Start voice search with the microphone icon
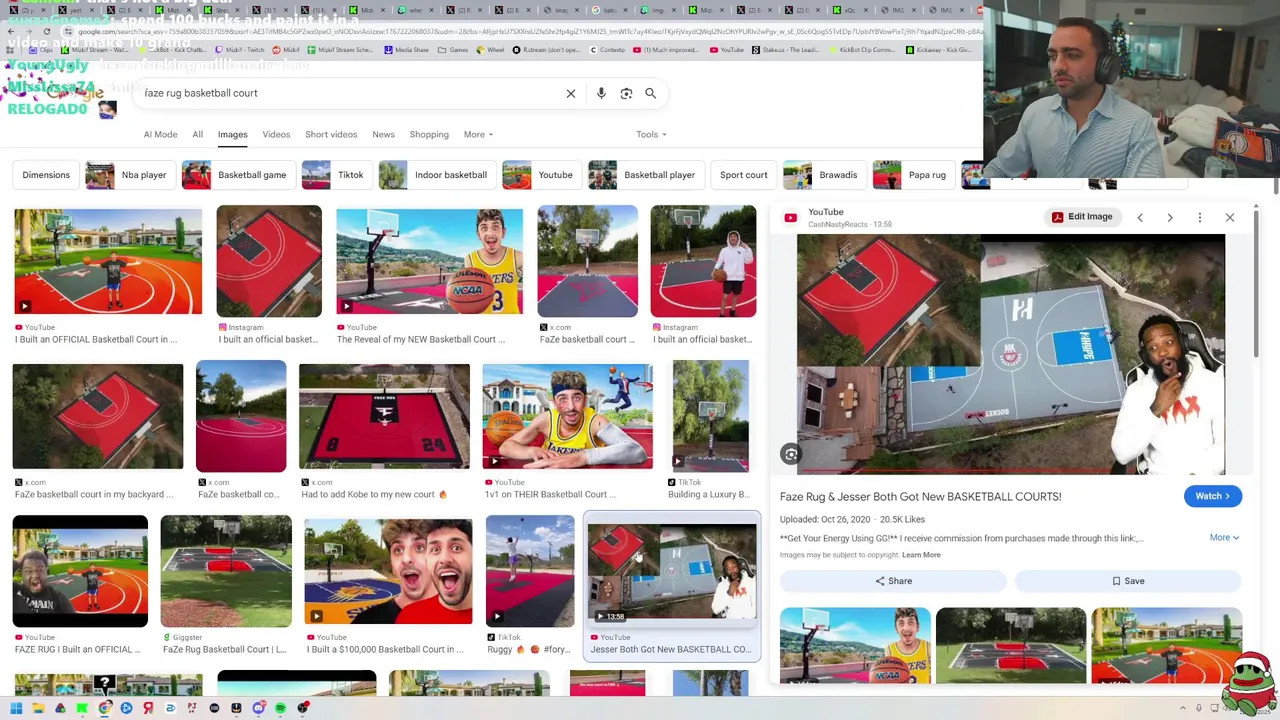 [601, 93]
